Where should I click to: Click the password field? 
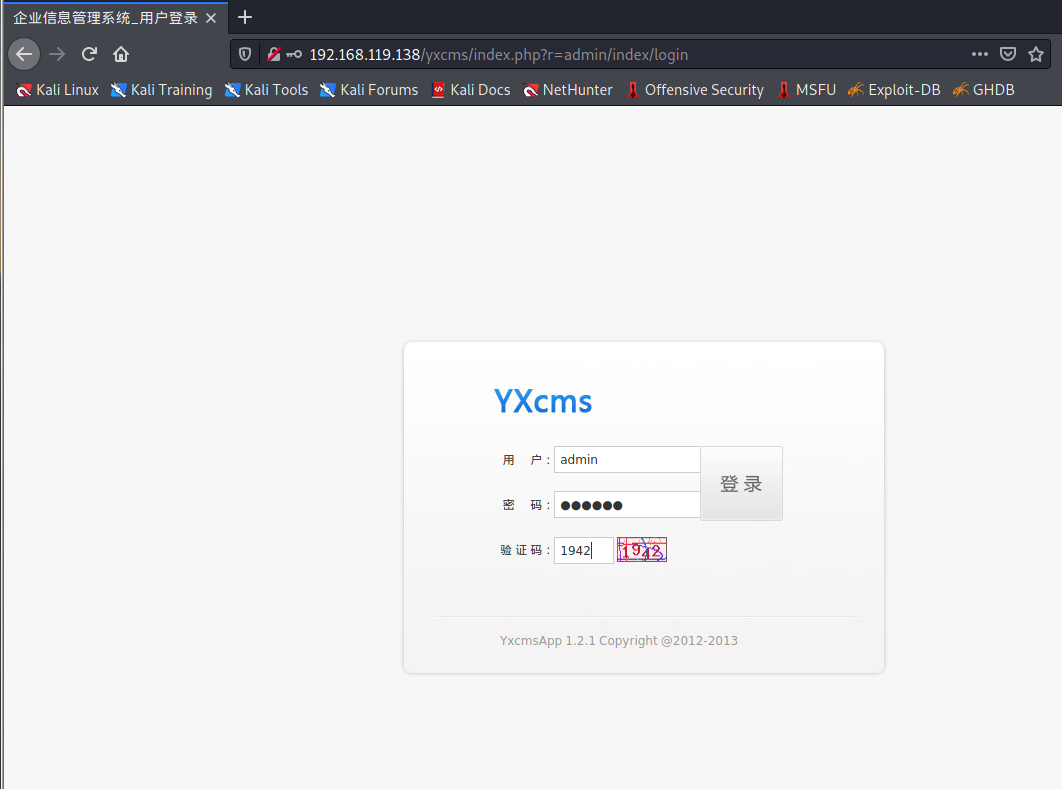[x=627, y=505]
